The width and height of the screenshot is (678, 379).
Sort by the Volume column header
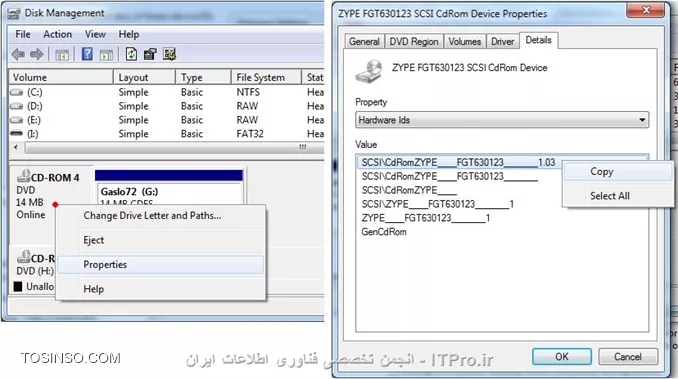click(x=61, y=77)
